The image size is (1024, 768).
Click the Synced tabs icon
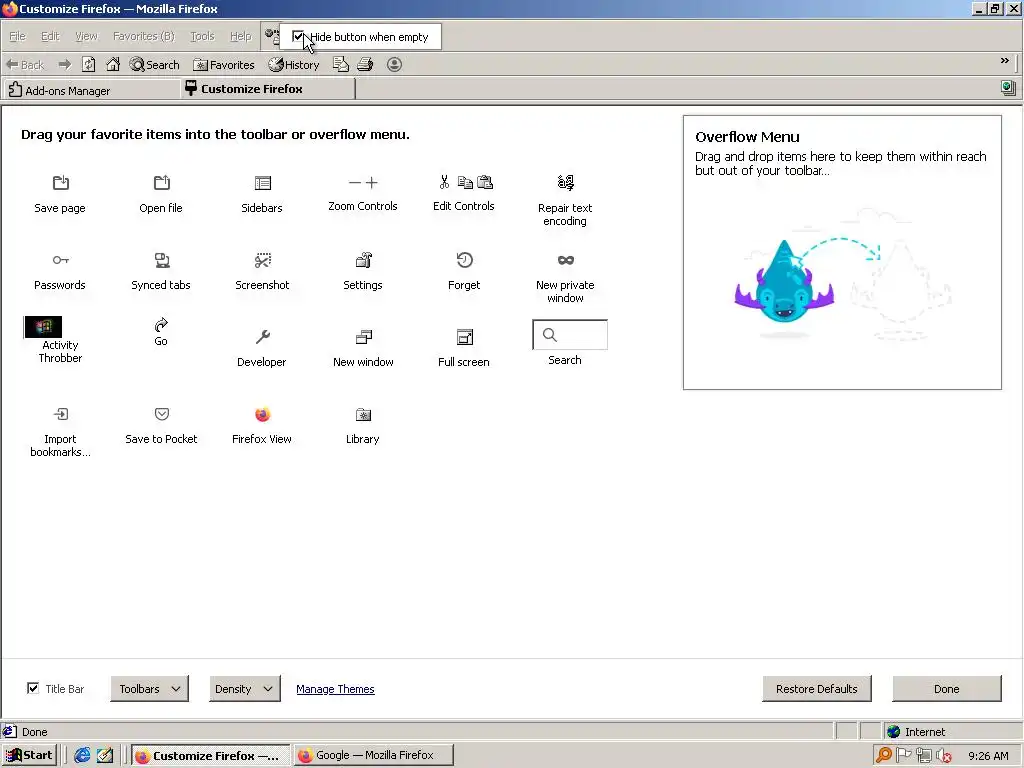click(161, 260)
